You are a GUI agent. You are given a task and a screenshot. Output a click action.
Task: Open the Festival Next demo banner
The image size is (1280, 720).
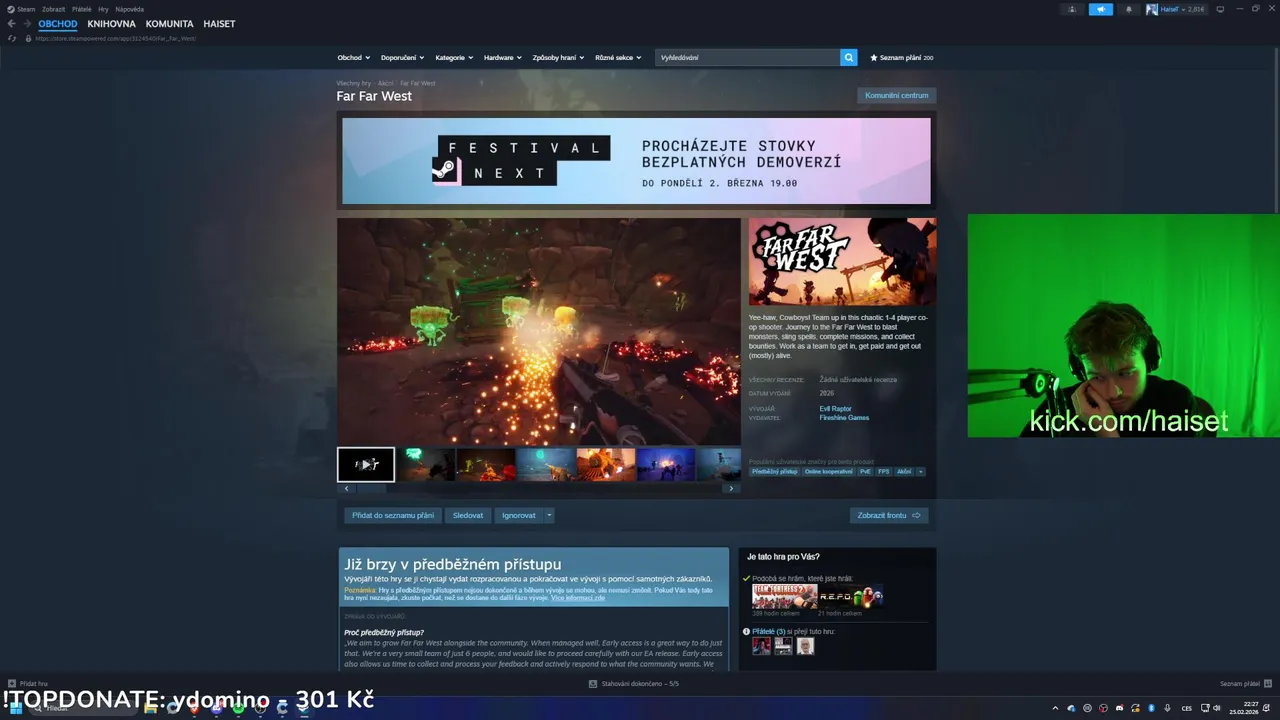636,161
